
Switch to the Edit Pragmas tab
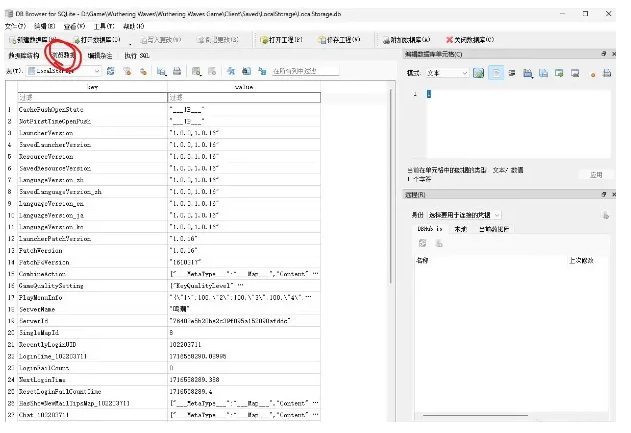coord(100,56)
